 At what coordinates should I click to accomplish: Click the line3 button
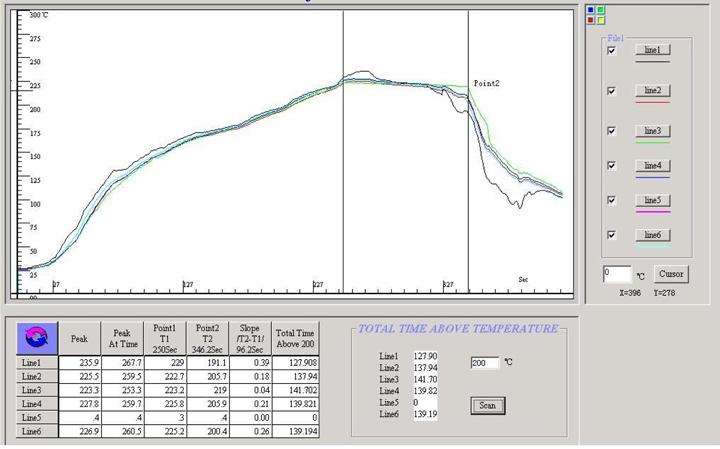point(652,131)
